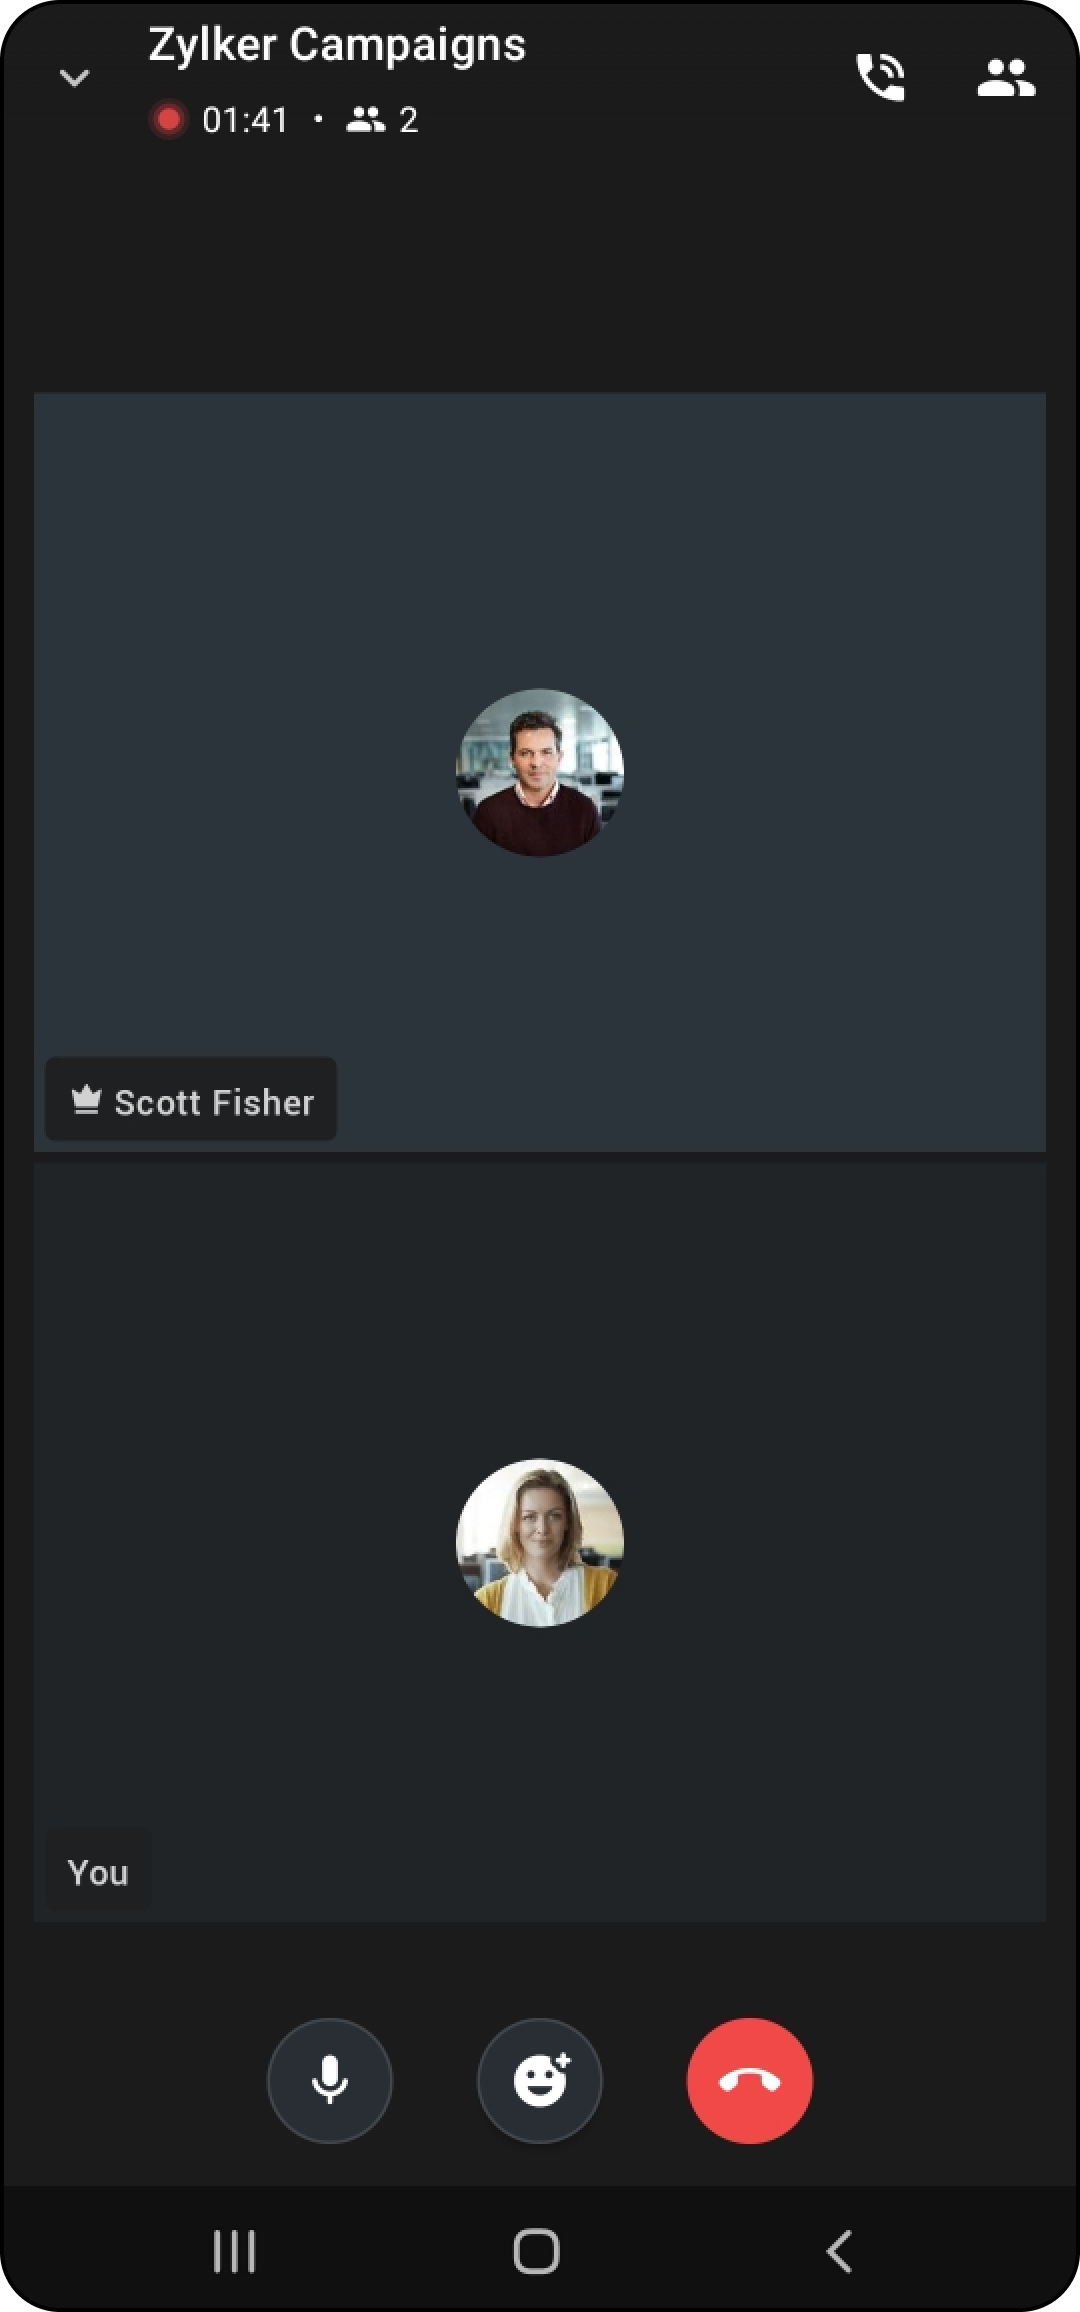This screenshot has width=1080, height=2312.
Task: Select Scott Fisher's profile picture
Action: (x=540, y=772)
